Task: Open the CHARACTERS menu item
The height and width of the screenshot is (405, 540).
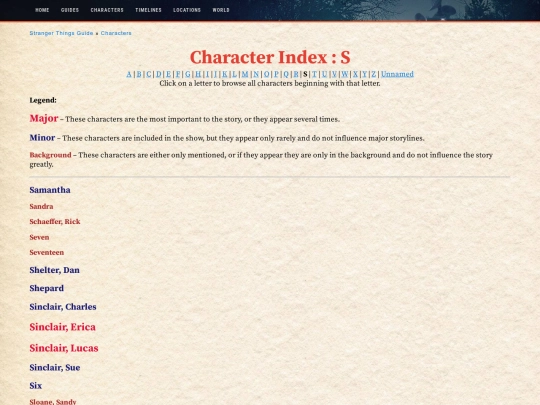Action: 107,10
